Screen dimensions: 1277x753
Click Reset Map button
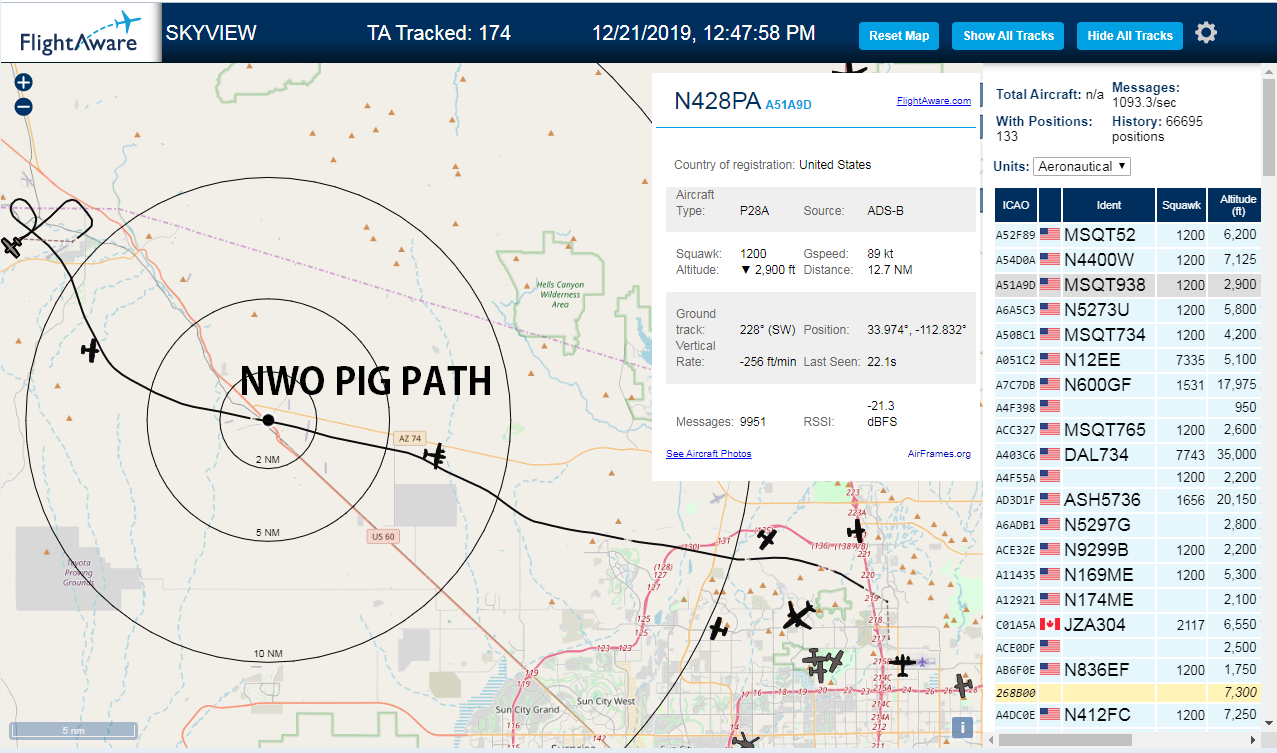(x=899, y=35)
